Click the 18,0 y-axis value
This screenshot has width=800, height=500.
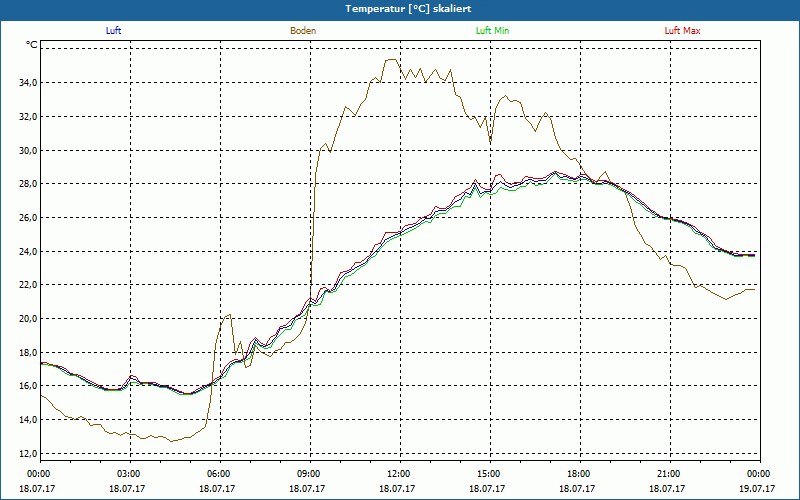pos(29,352)
